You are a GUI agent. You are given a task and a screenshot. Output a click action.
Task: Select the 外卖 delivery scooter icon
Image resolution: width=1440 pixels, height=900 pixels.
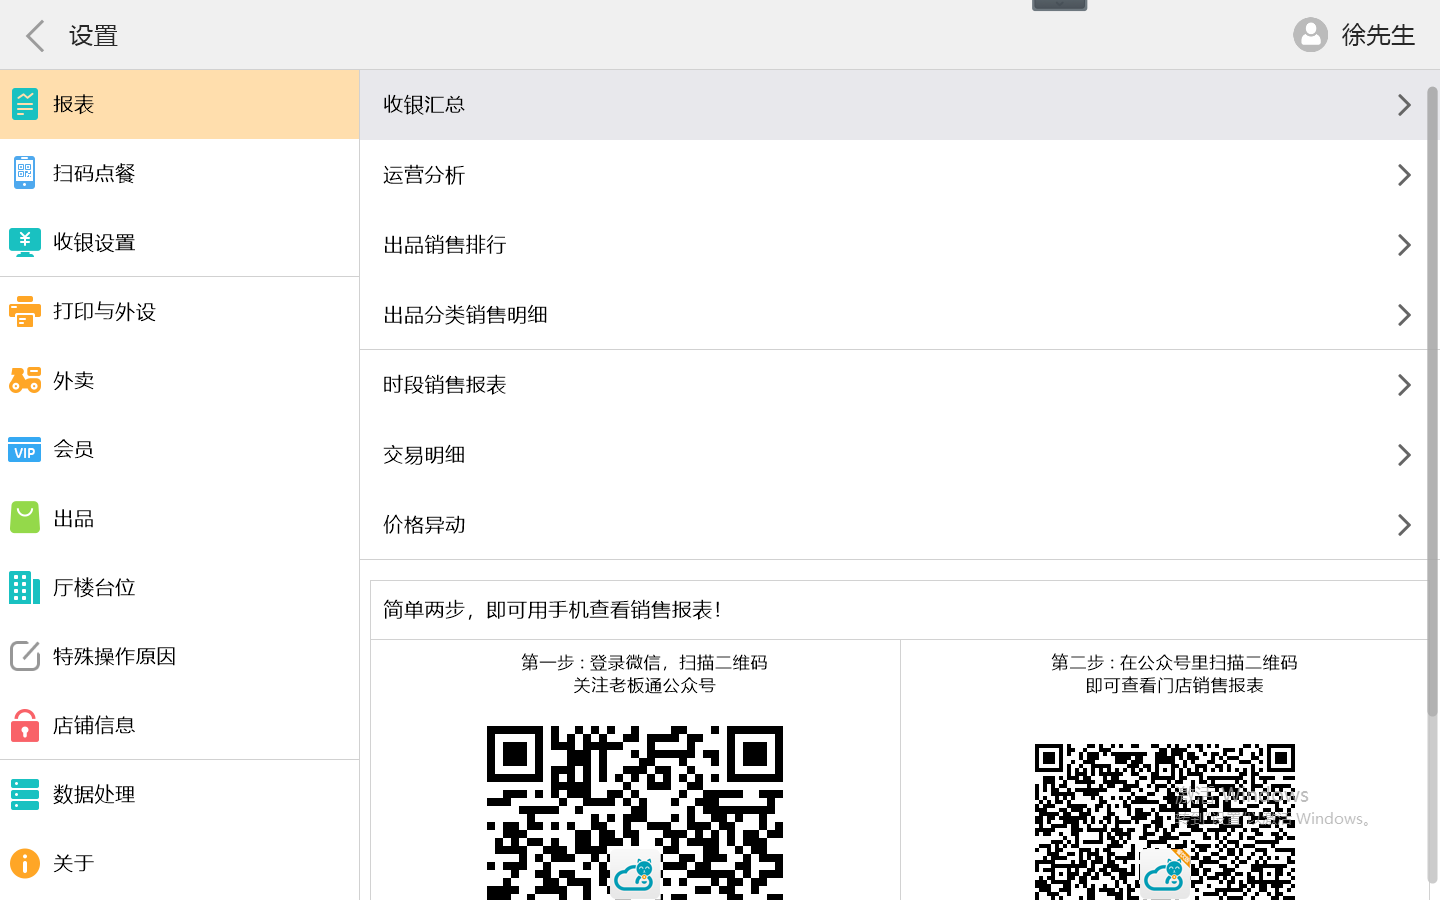pyautogui.click(x=25, y=380)
